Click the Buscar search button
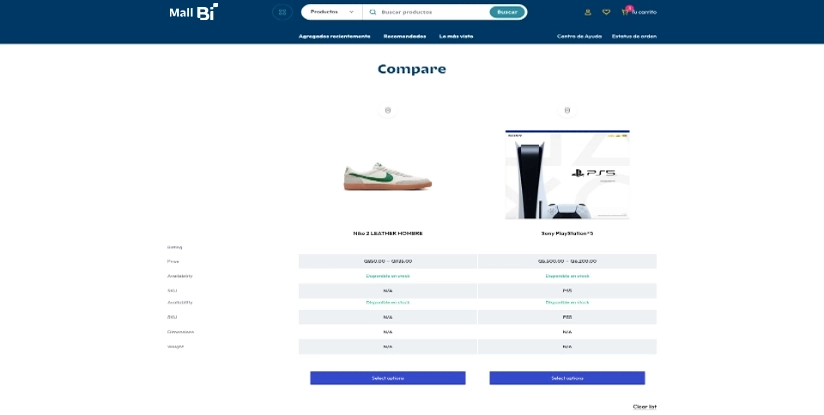 [x=507, y=12]
